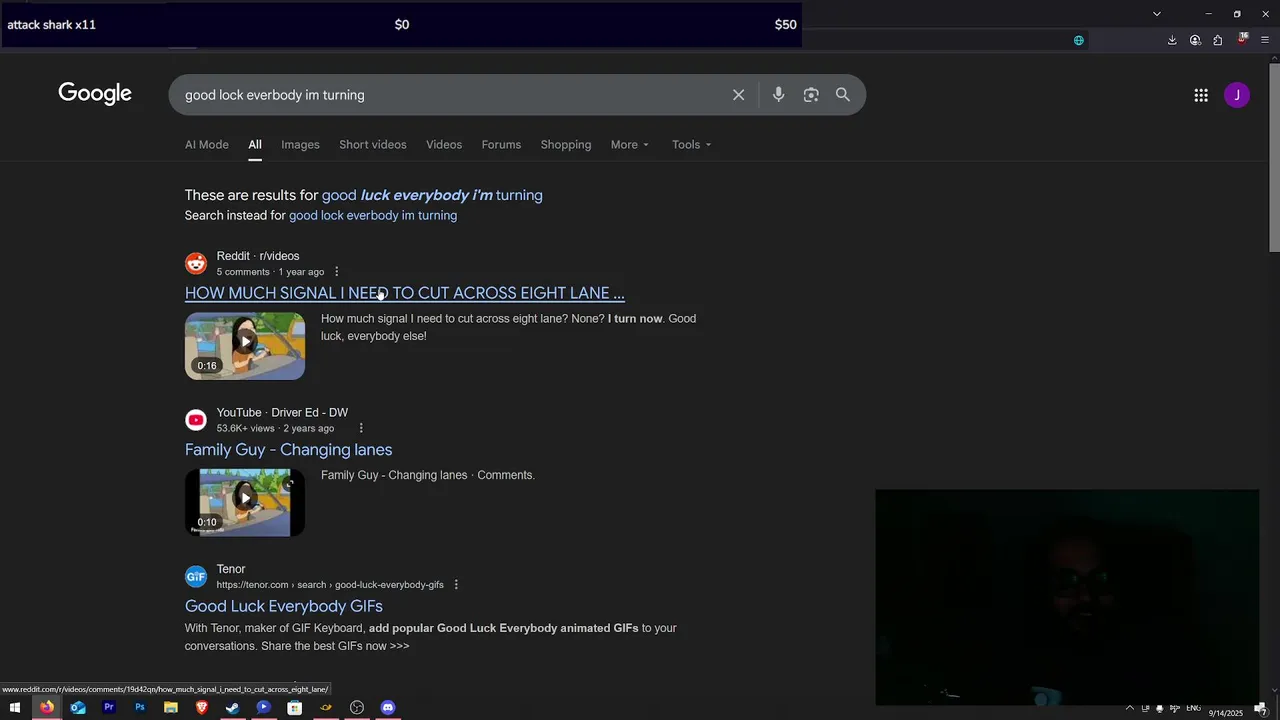Screen dimensions: 1280x720
Task: Open the Tenor result three-dot options
Action: pyautogui.click(x=456, y=585)
